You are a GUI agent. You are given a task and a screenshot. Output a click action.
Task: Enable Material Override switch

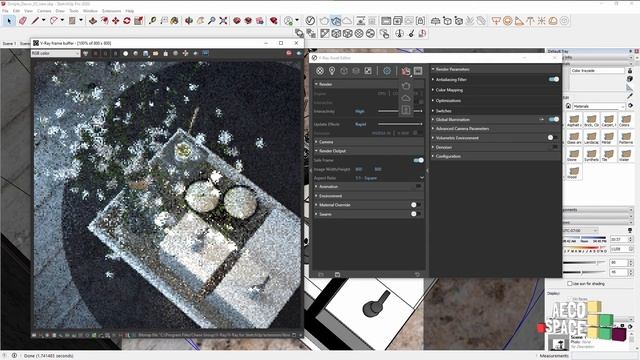pos(416,205)
